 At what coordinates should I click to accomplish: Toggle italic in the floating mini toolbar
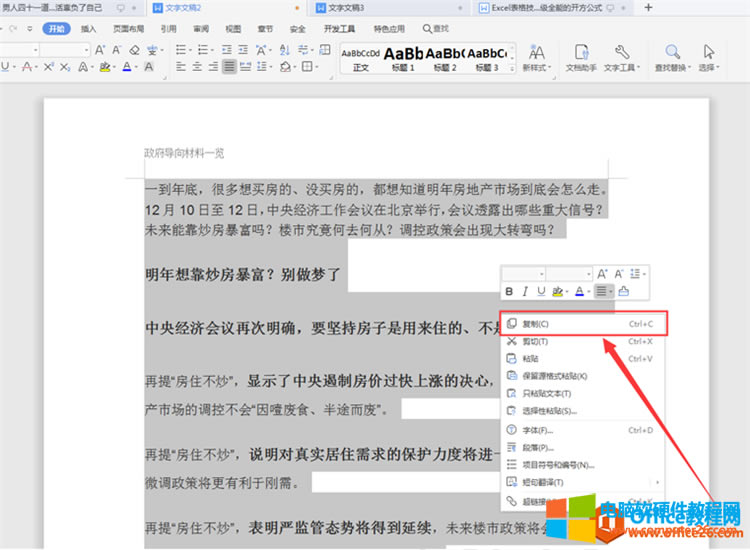pyautogui.click(x=525, y=291)
